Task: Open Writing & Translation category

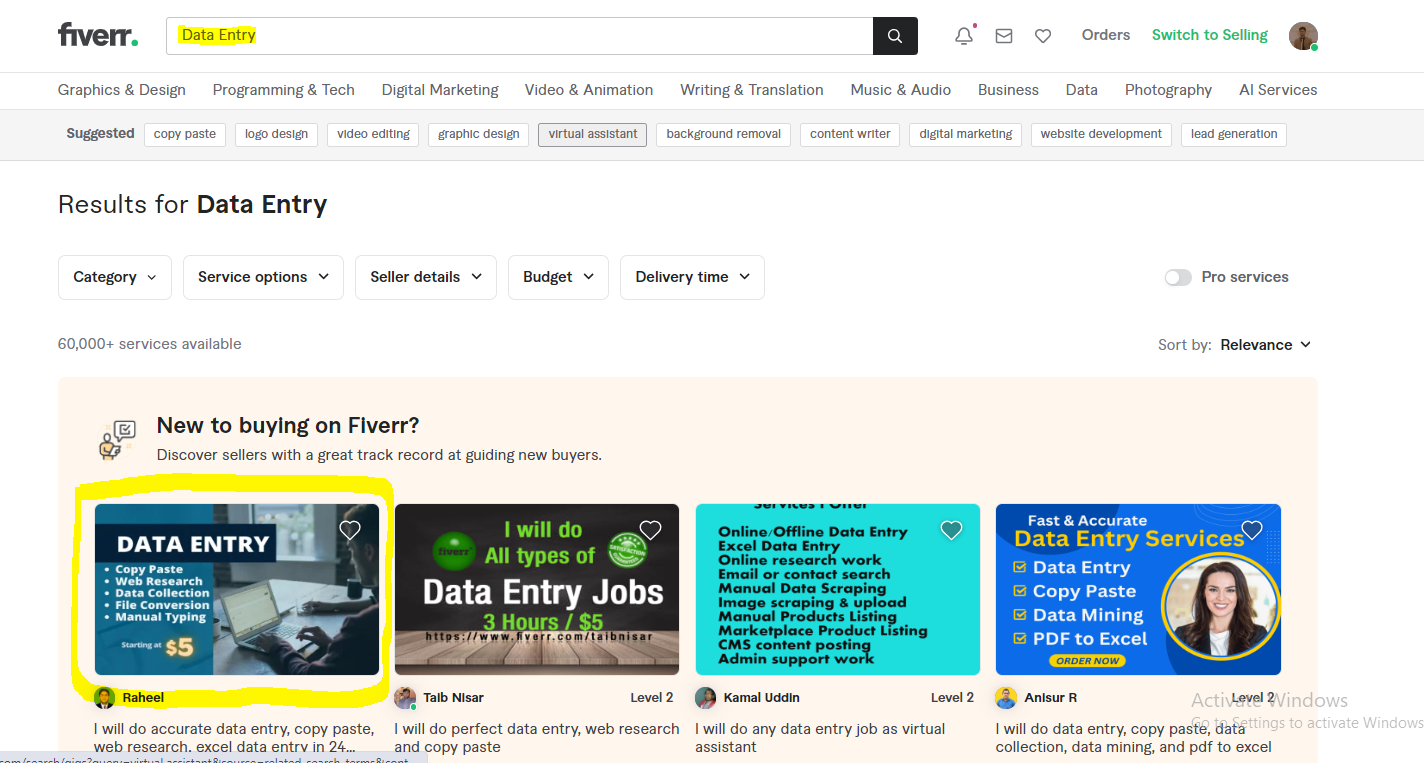Action: pos(752,90)
